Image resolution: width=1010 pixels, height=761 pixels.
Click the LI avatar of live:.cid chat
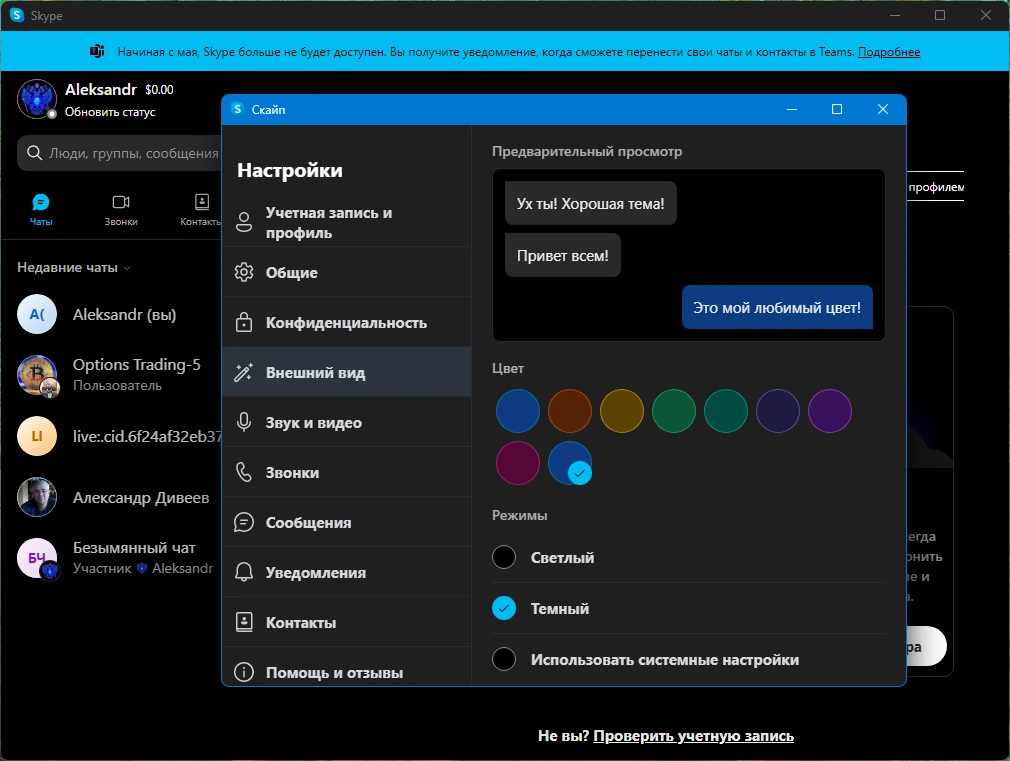click(x=37, y=436)
